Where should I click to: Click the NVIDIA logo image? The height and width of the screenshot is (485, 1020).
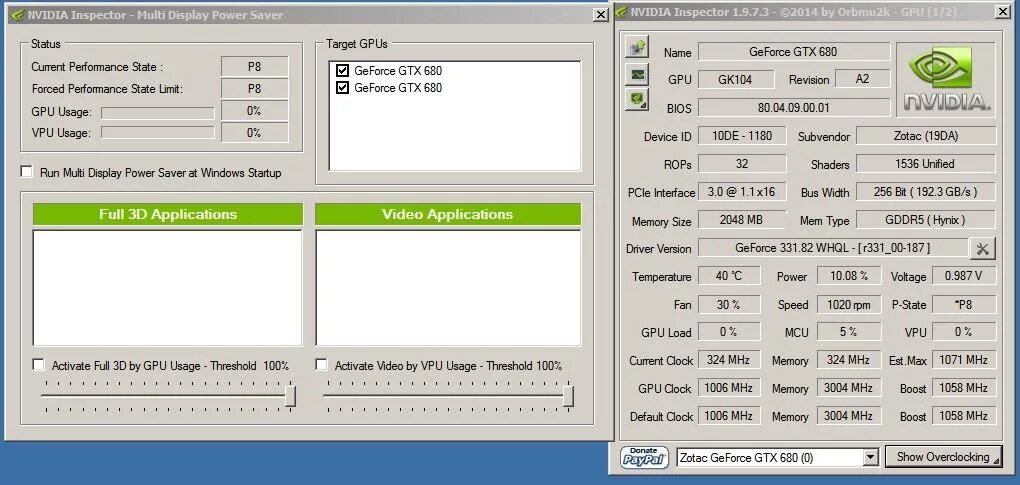pos(946,80)
